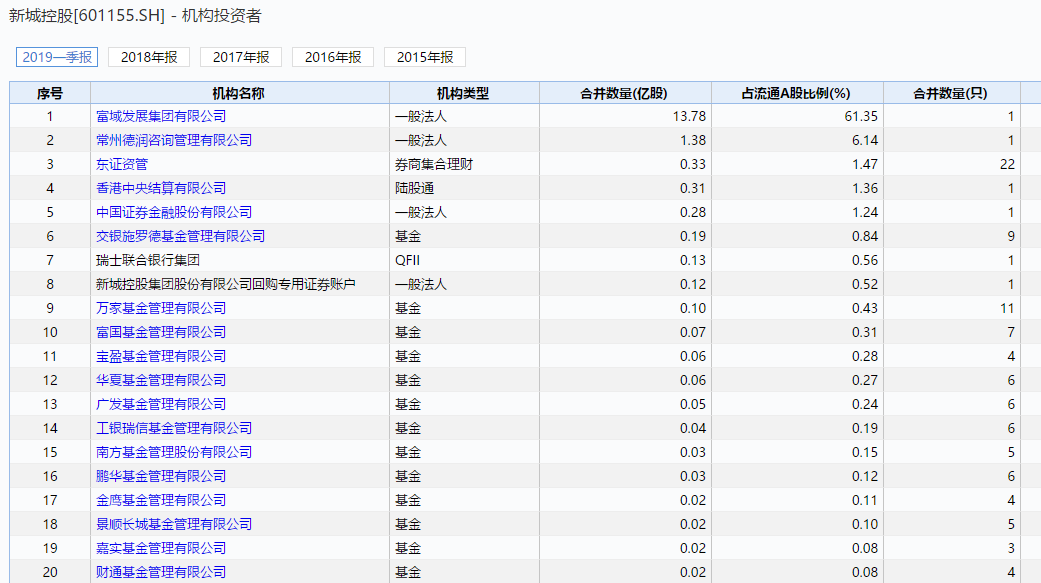The width and height of the screenshot is (1041, 583).
Task: Click the 61.35 percentage cell
Action: (797, 116)
